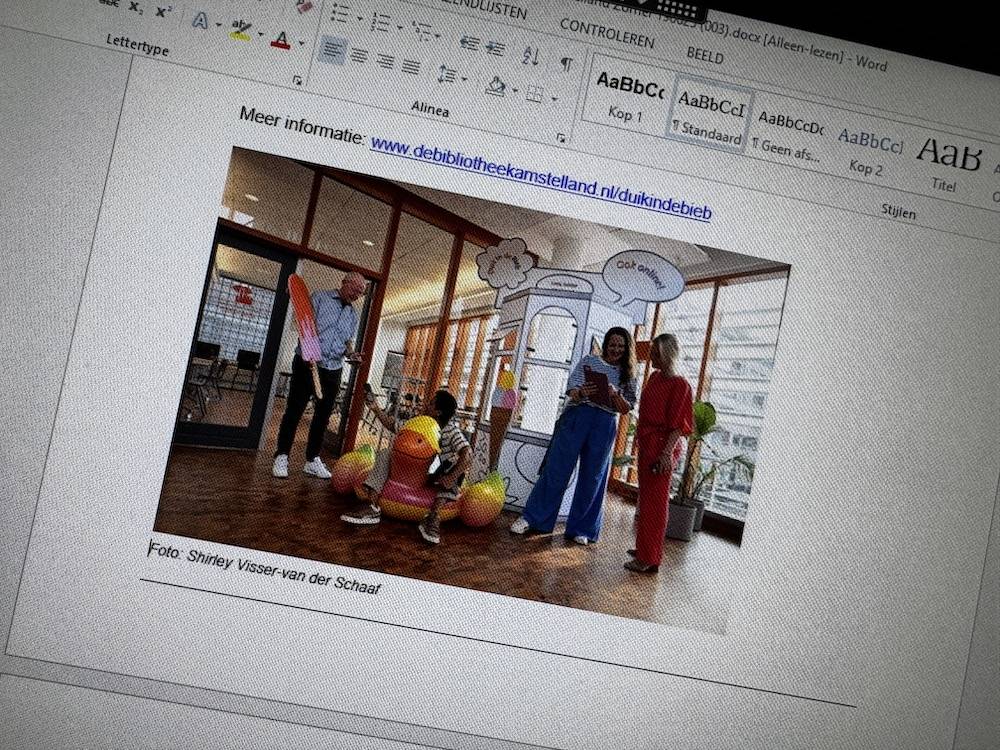Open the CONTROLEREN ribbon tab
The width and height of the screenshot is (1000, 750).
[x=607, y=34]
